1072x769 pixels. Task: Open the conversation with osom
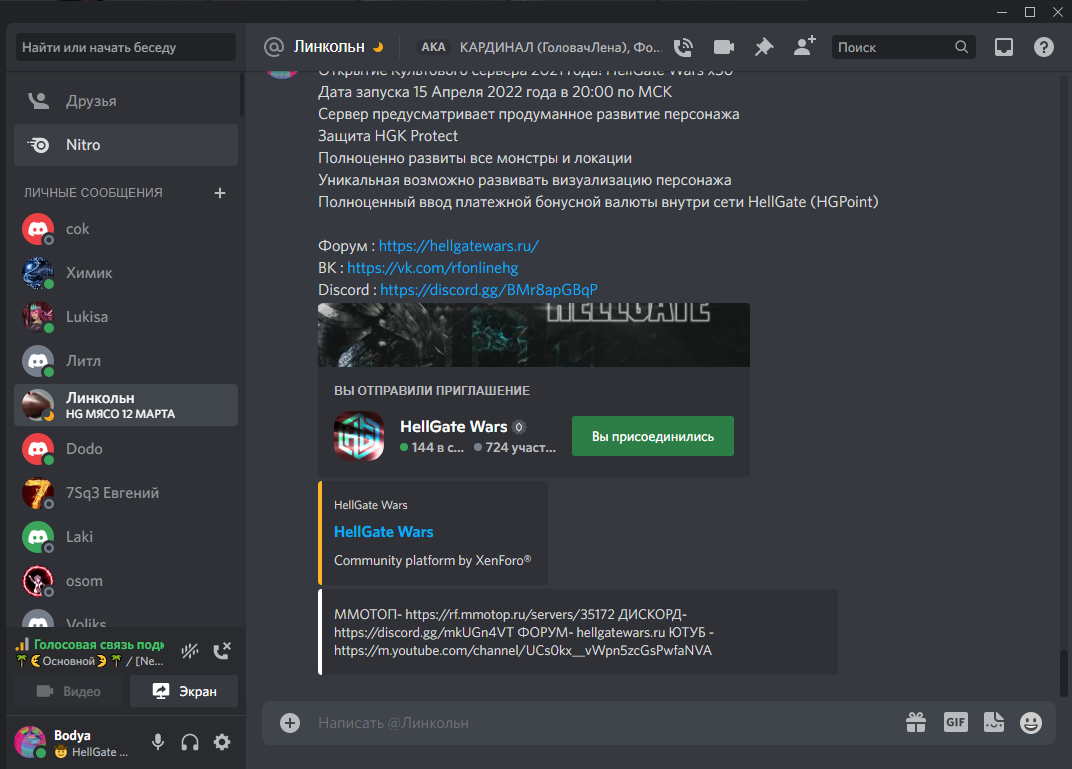[126, 581]
